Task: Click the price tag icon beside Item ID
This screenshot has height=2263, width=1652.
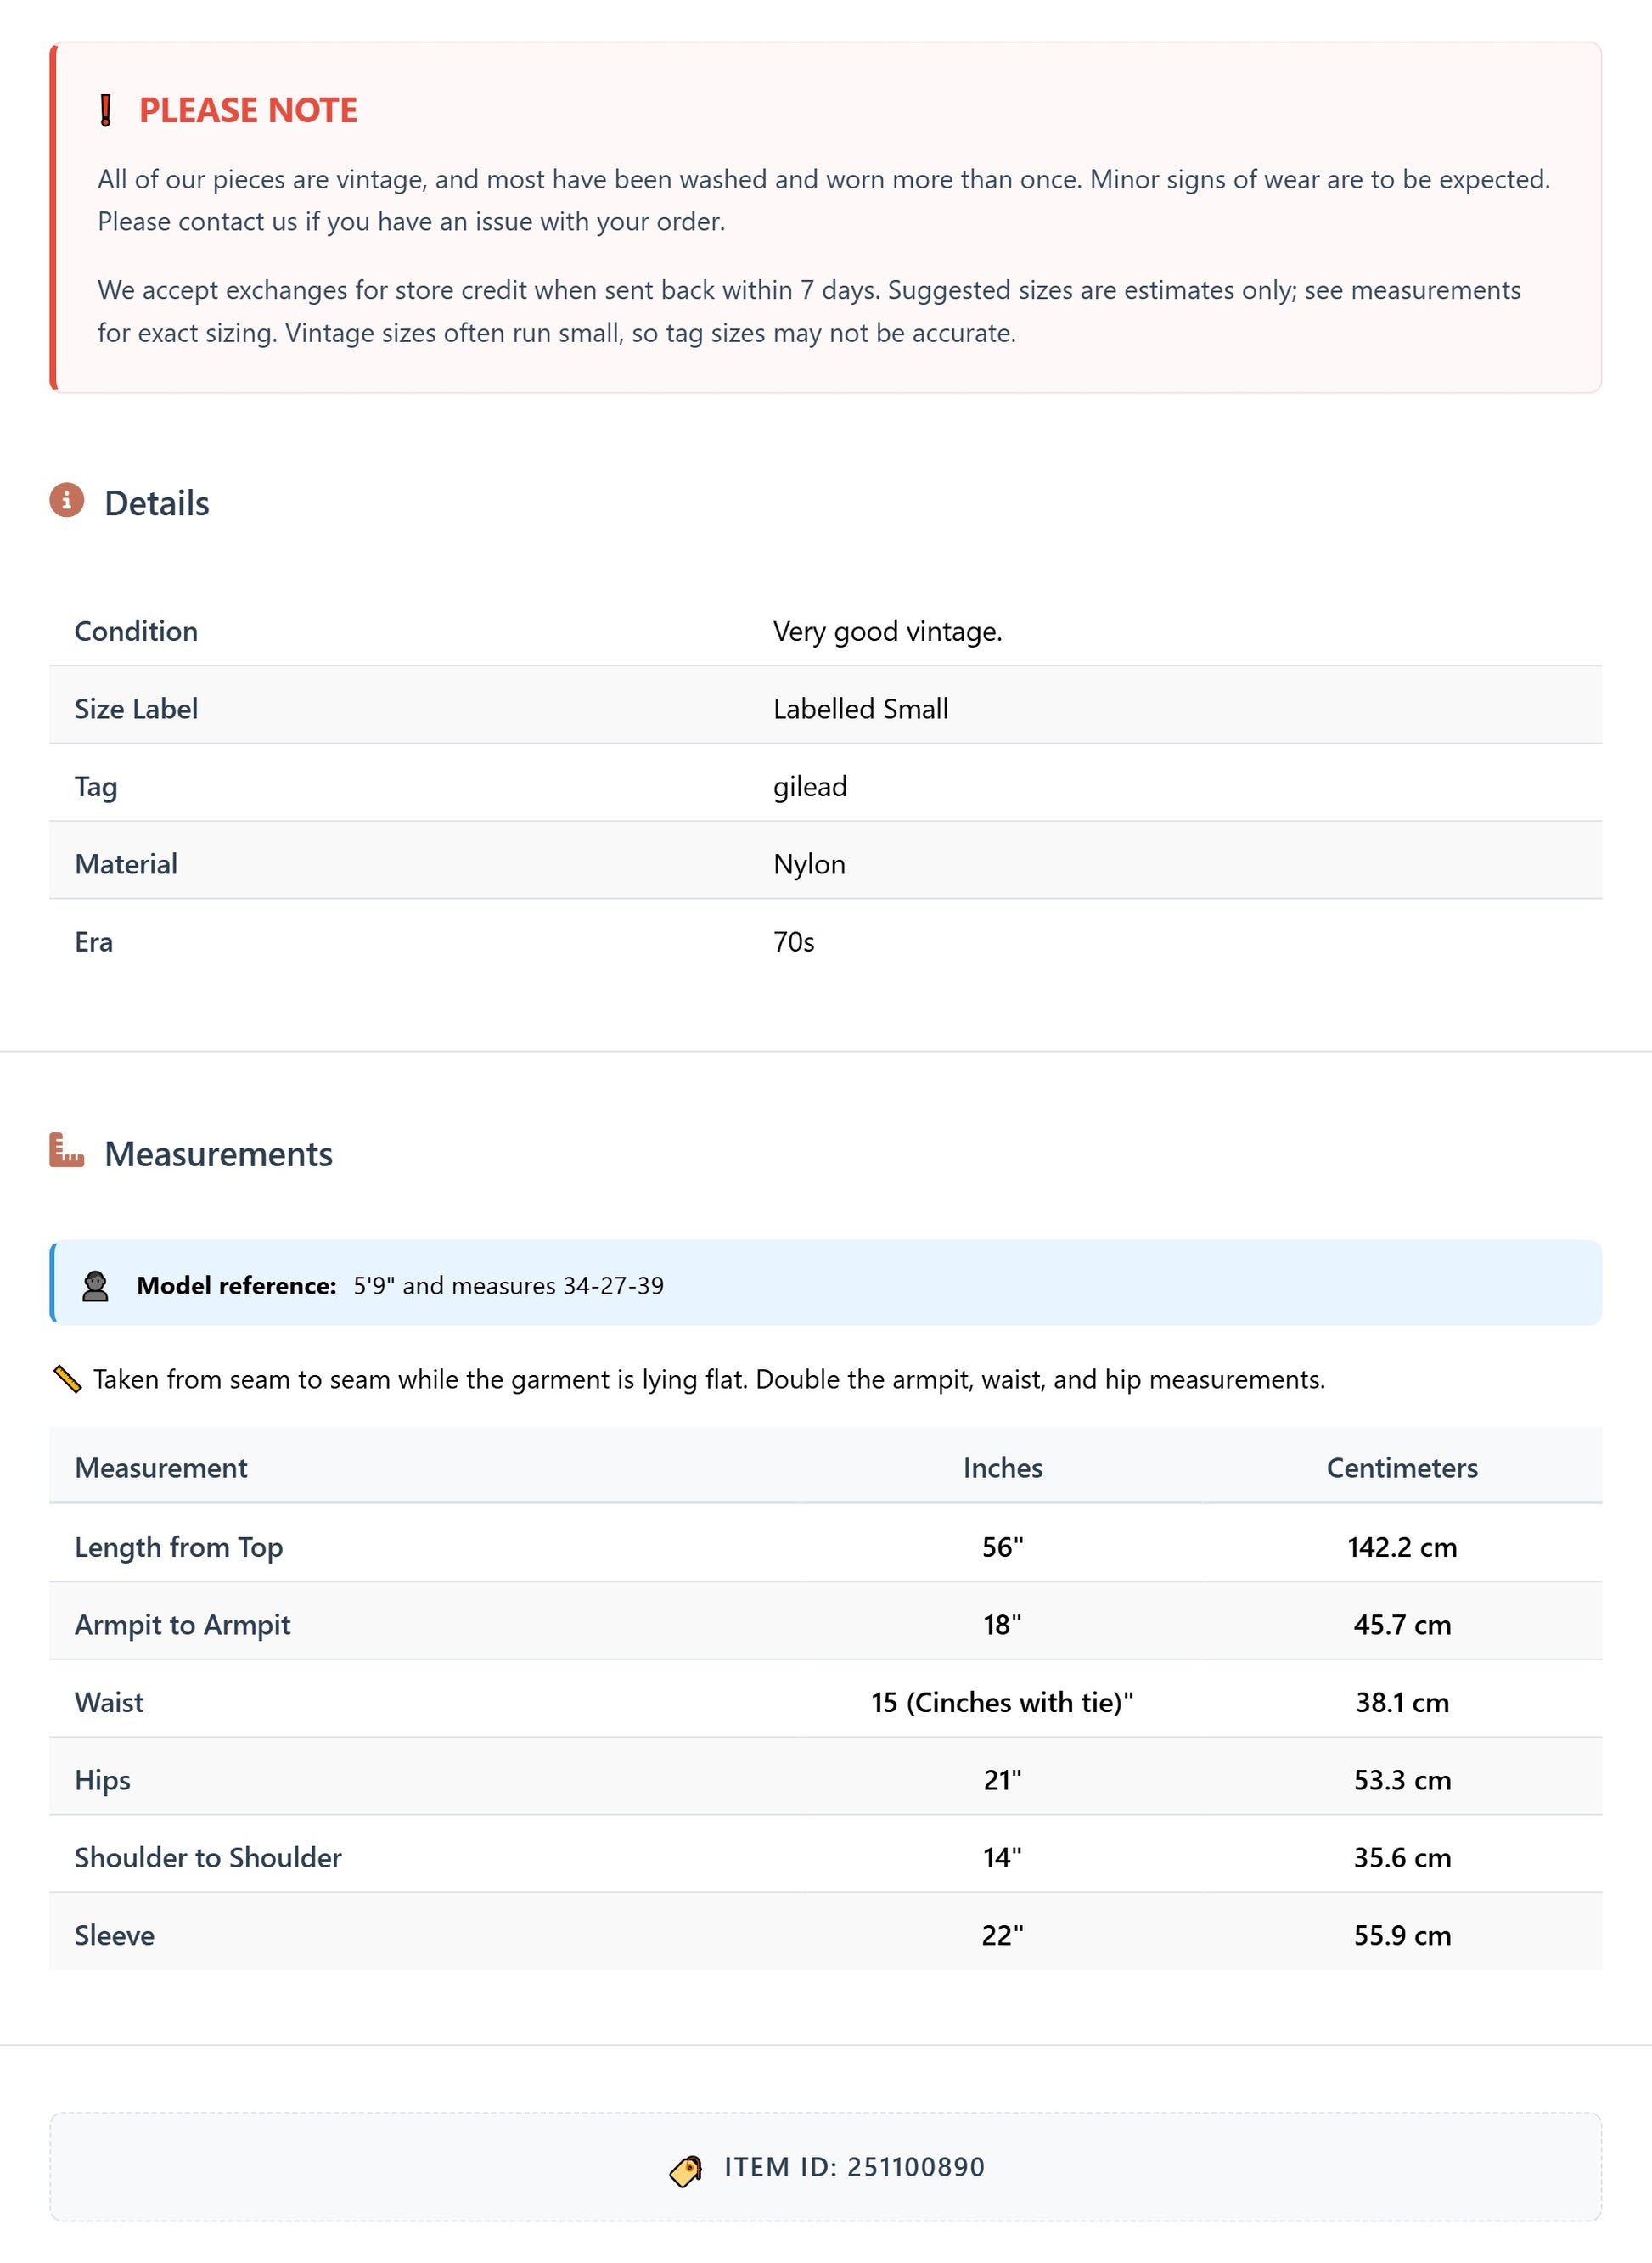Action: 686,2170
